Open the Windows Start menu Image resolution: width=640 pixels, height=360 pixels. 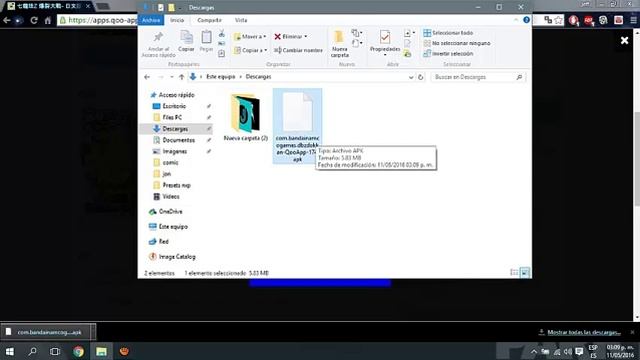(10, 351)
